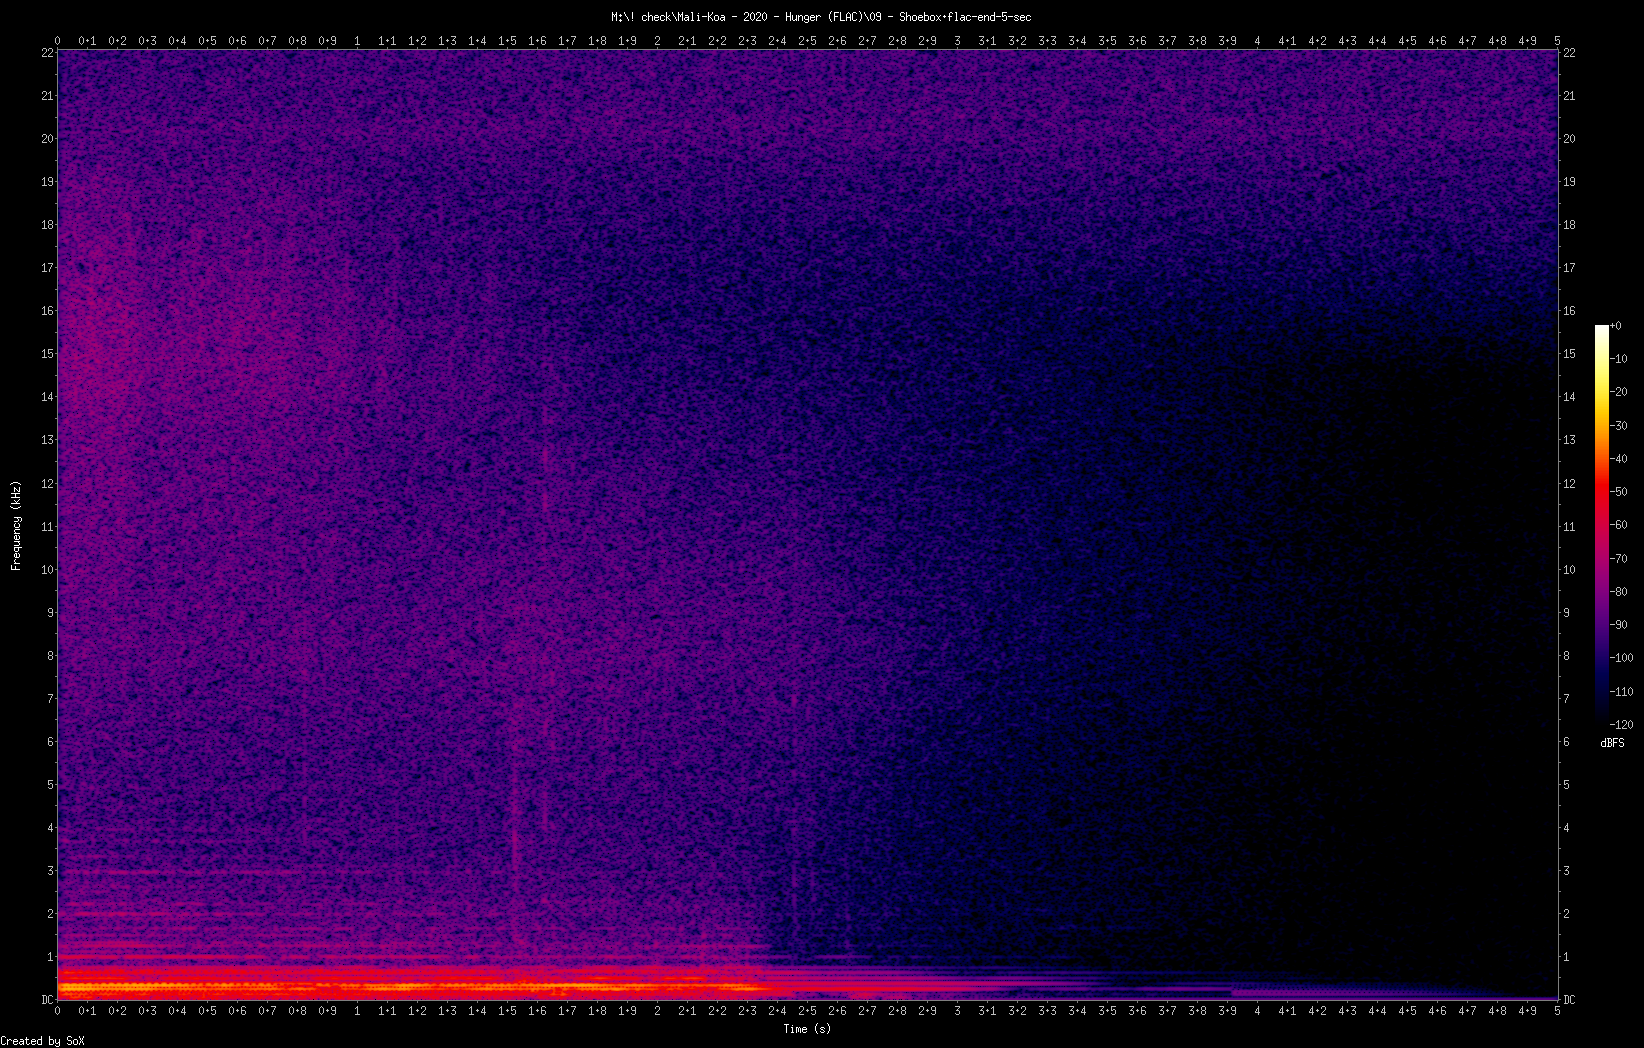Click the "-90" value on the dBFS scale

click(1619, 625)
